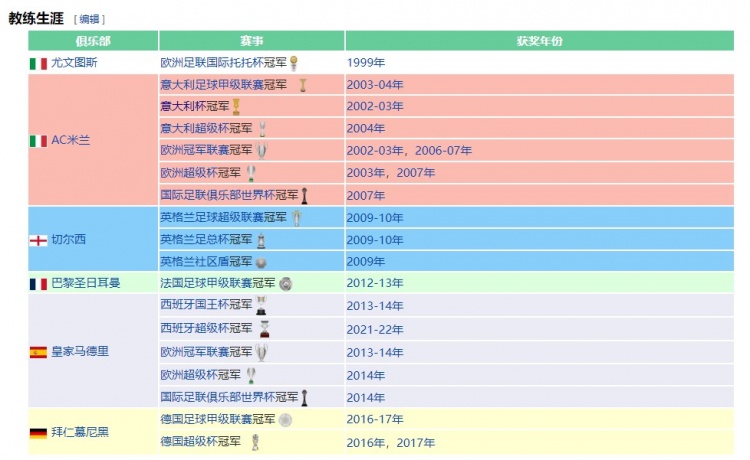Click the trophy icon after 西班牙超级杯冠军
The width and height of the screenshot is (750, 460).
(x=265, y=329)
